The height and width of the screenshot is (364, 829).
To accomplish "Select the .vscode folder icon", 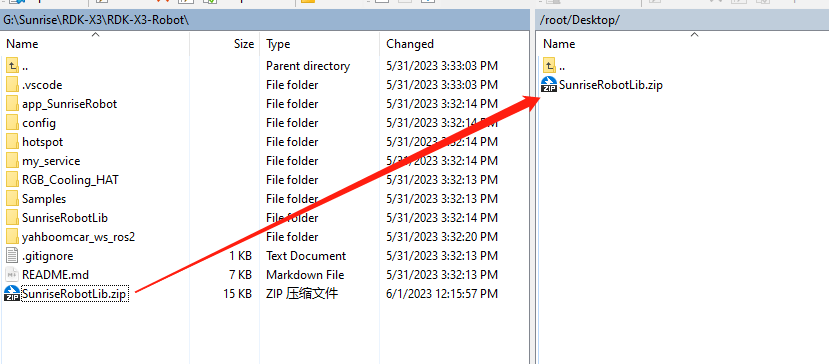I will (12, 85).
